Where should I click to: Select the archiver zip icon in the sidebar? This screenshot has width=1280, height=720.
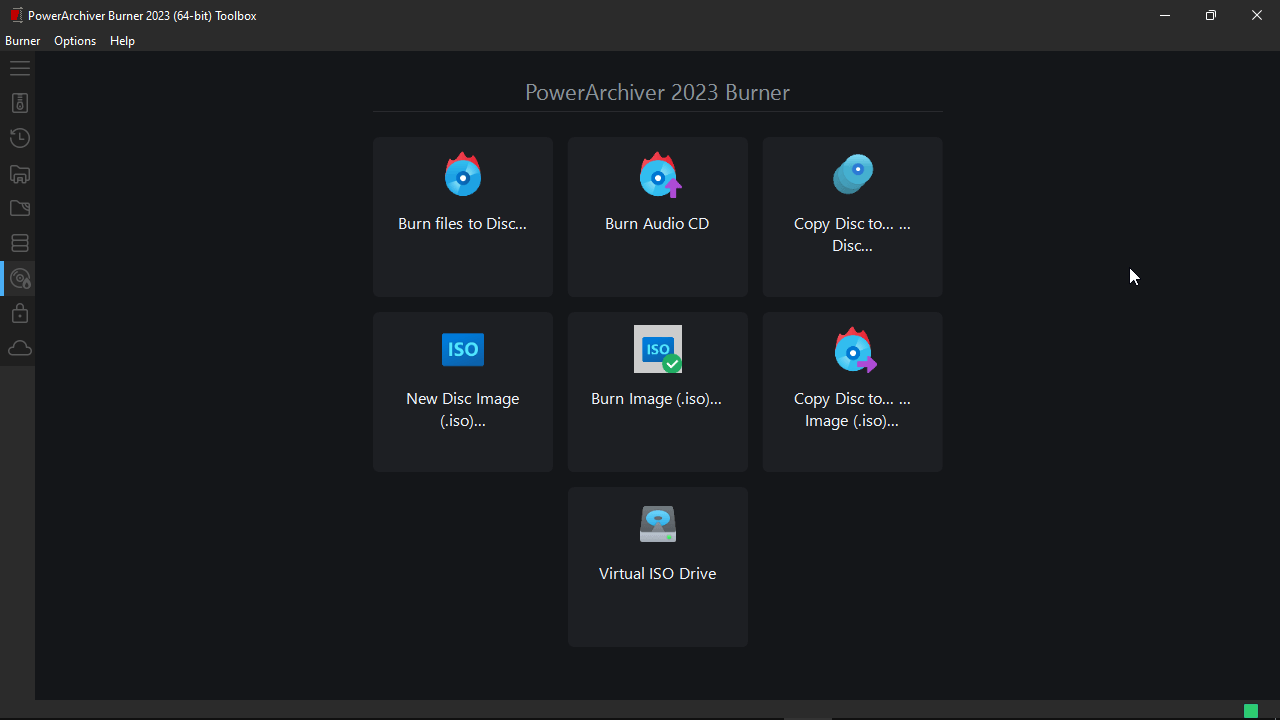[19, 103]
